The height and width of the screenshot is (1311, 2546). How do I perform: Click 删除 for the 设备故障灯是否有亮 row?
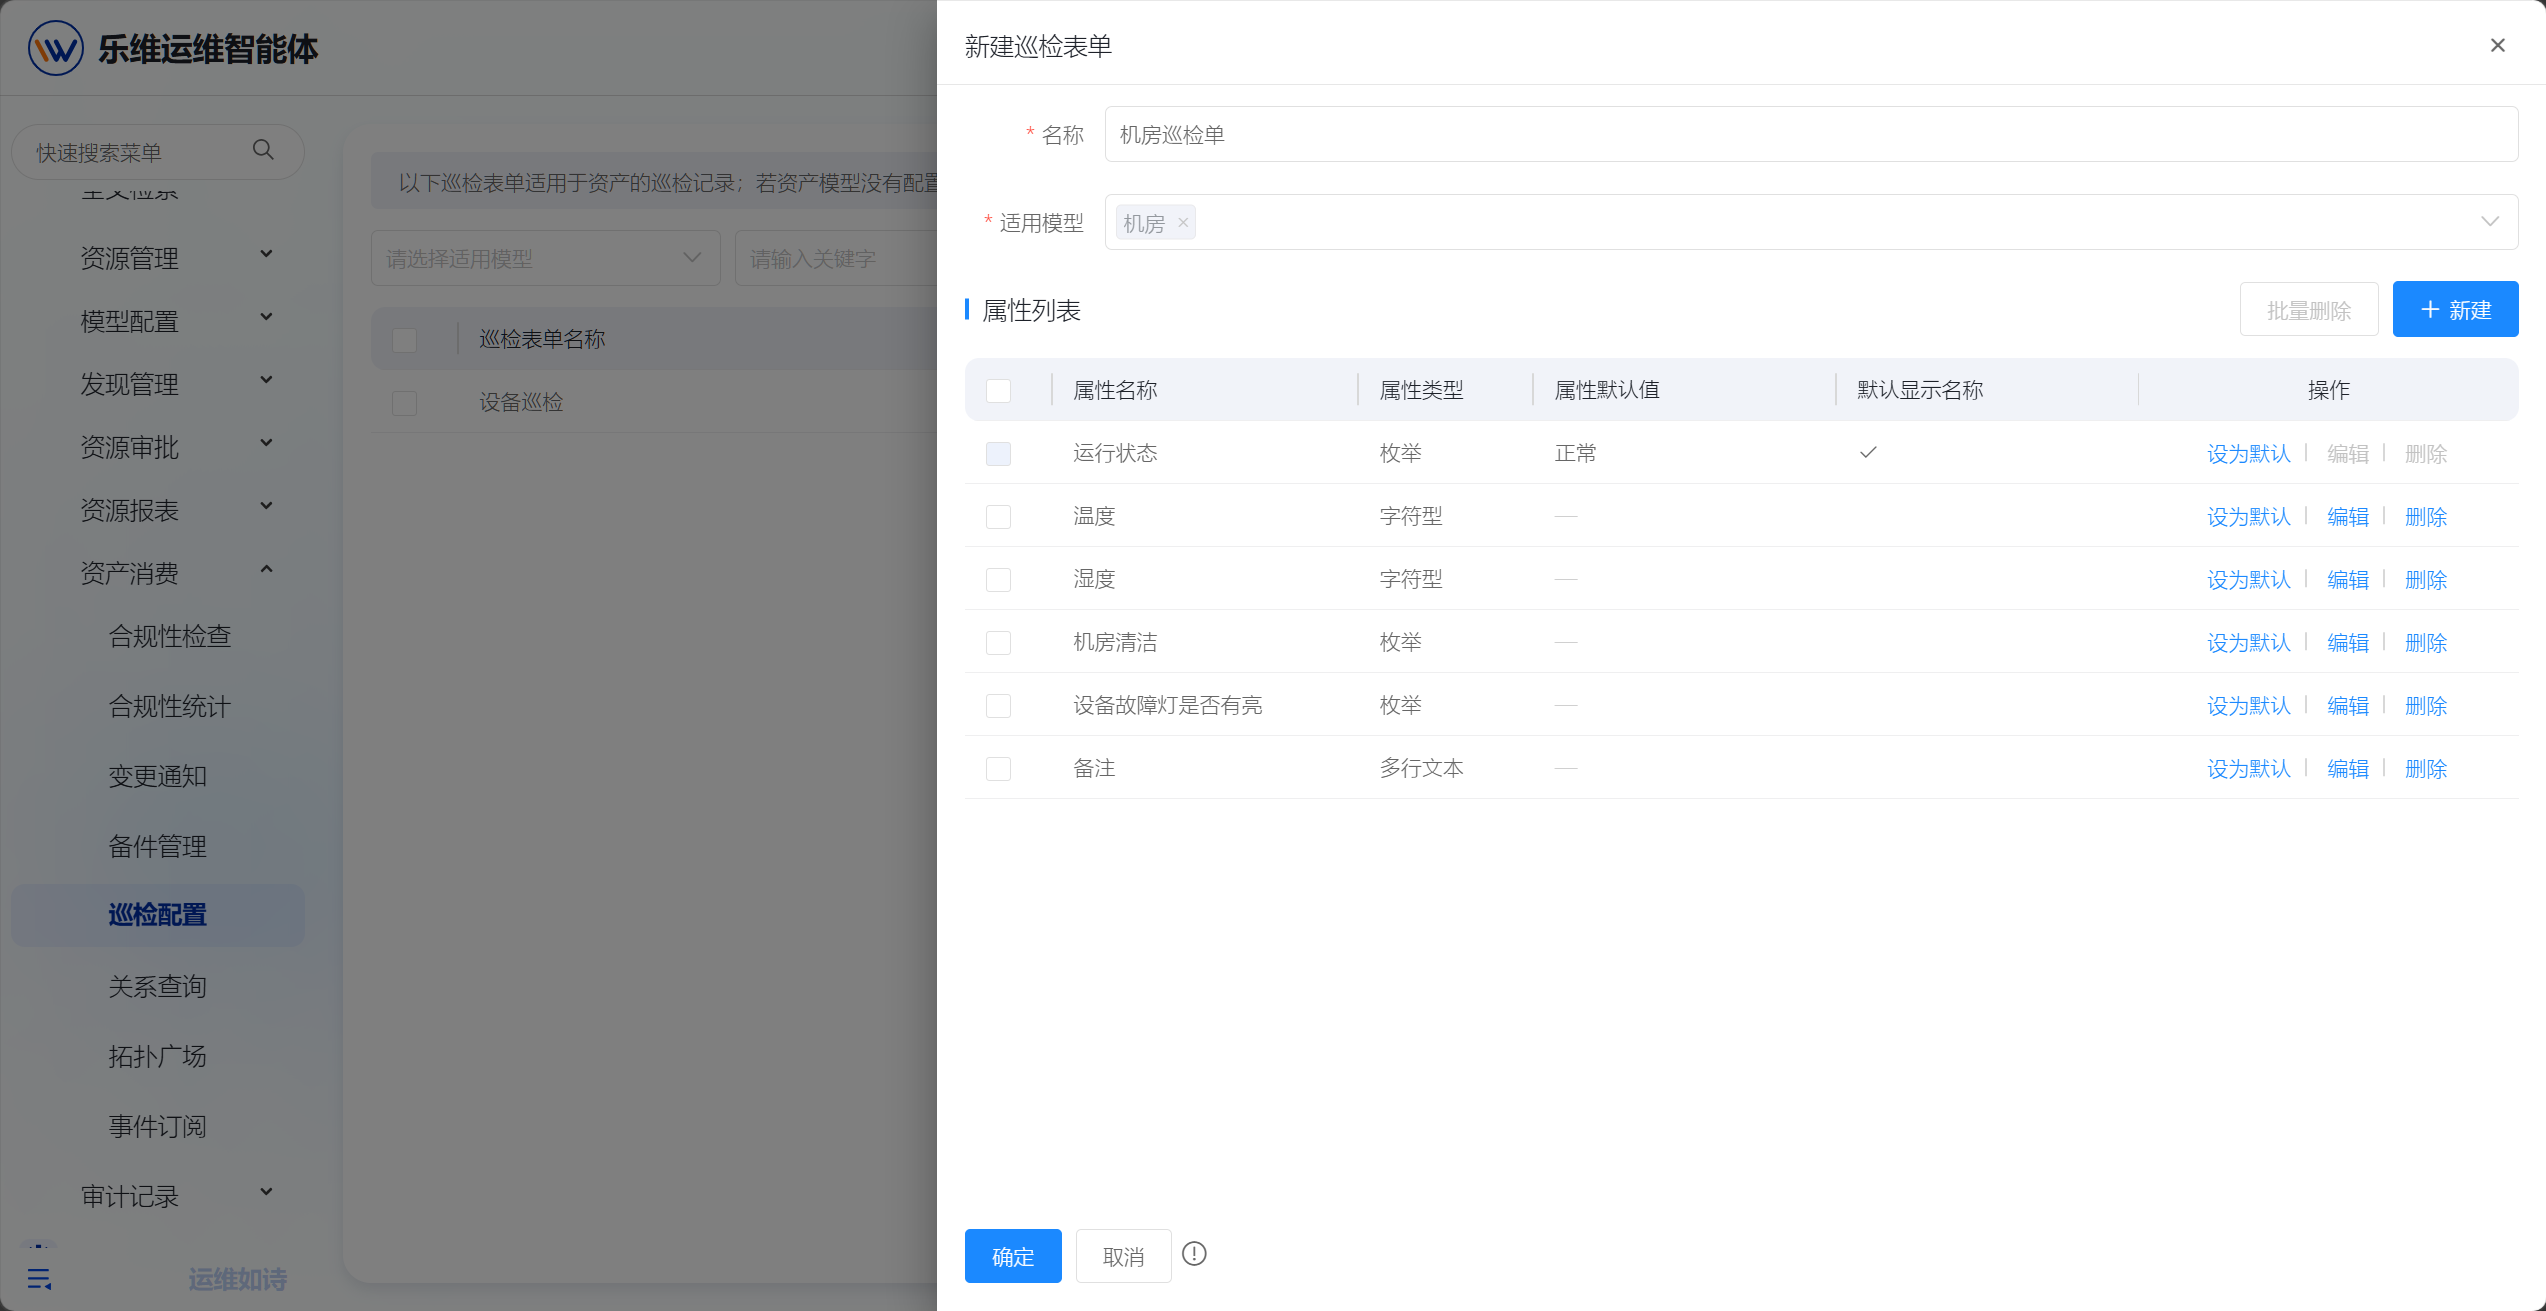click(x=2426, y=706)
